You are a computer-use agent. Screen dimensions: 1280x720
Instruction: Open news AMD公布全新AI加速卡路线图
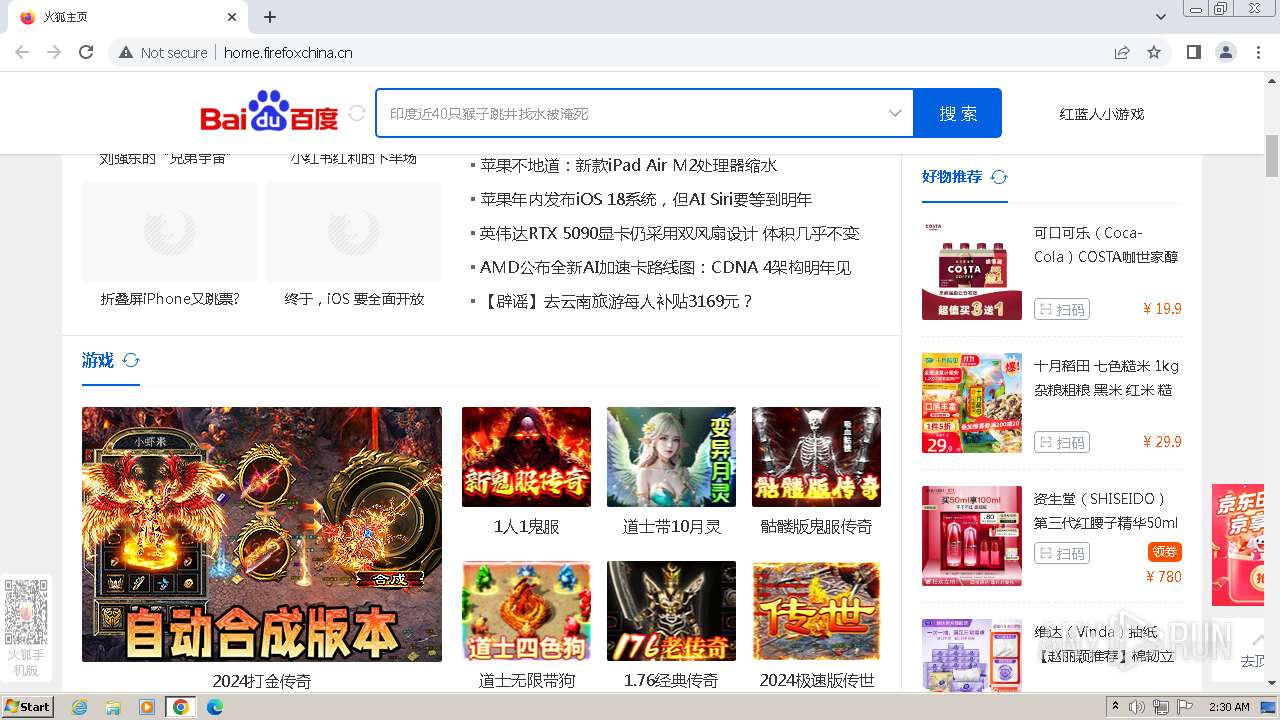665,267
